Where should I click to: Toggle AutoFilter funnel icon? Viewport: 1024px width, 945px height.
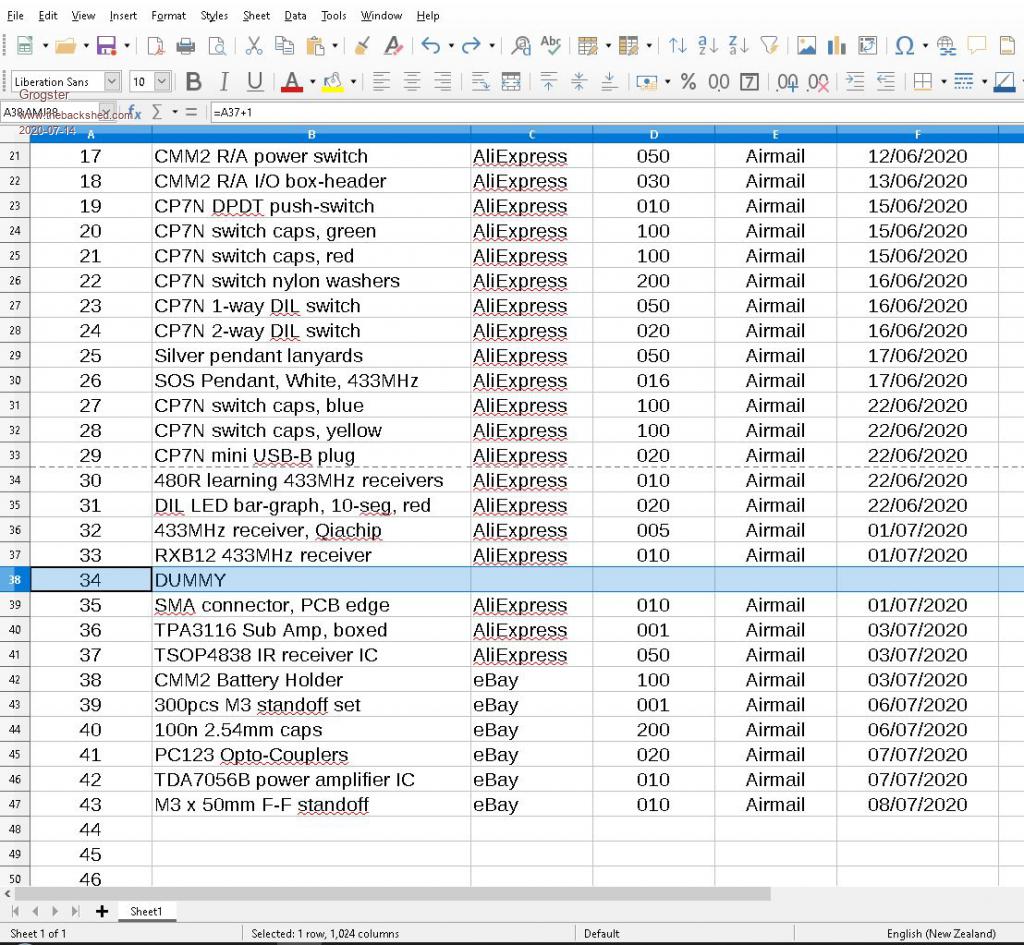point(769,46)
